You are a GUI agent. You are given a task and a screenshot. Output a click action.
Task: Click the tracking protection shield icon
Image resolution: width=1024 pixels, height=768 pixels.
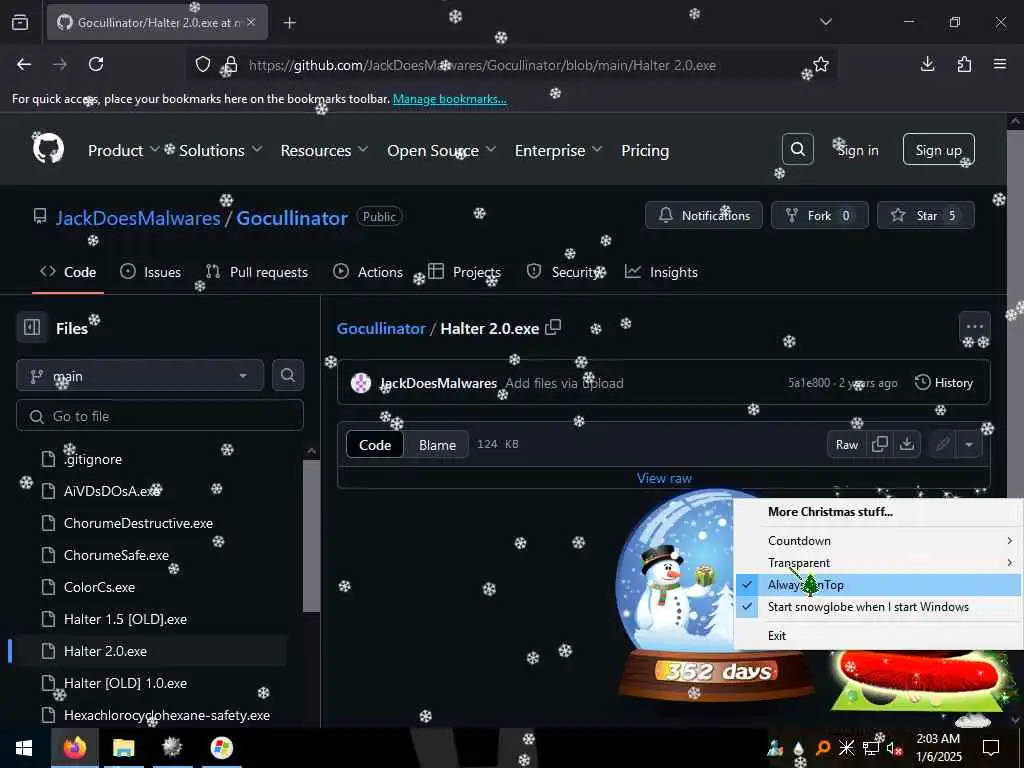[x=203, y=64]
